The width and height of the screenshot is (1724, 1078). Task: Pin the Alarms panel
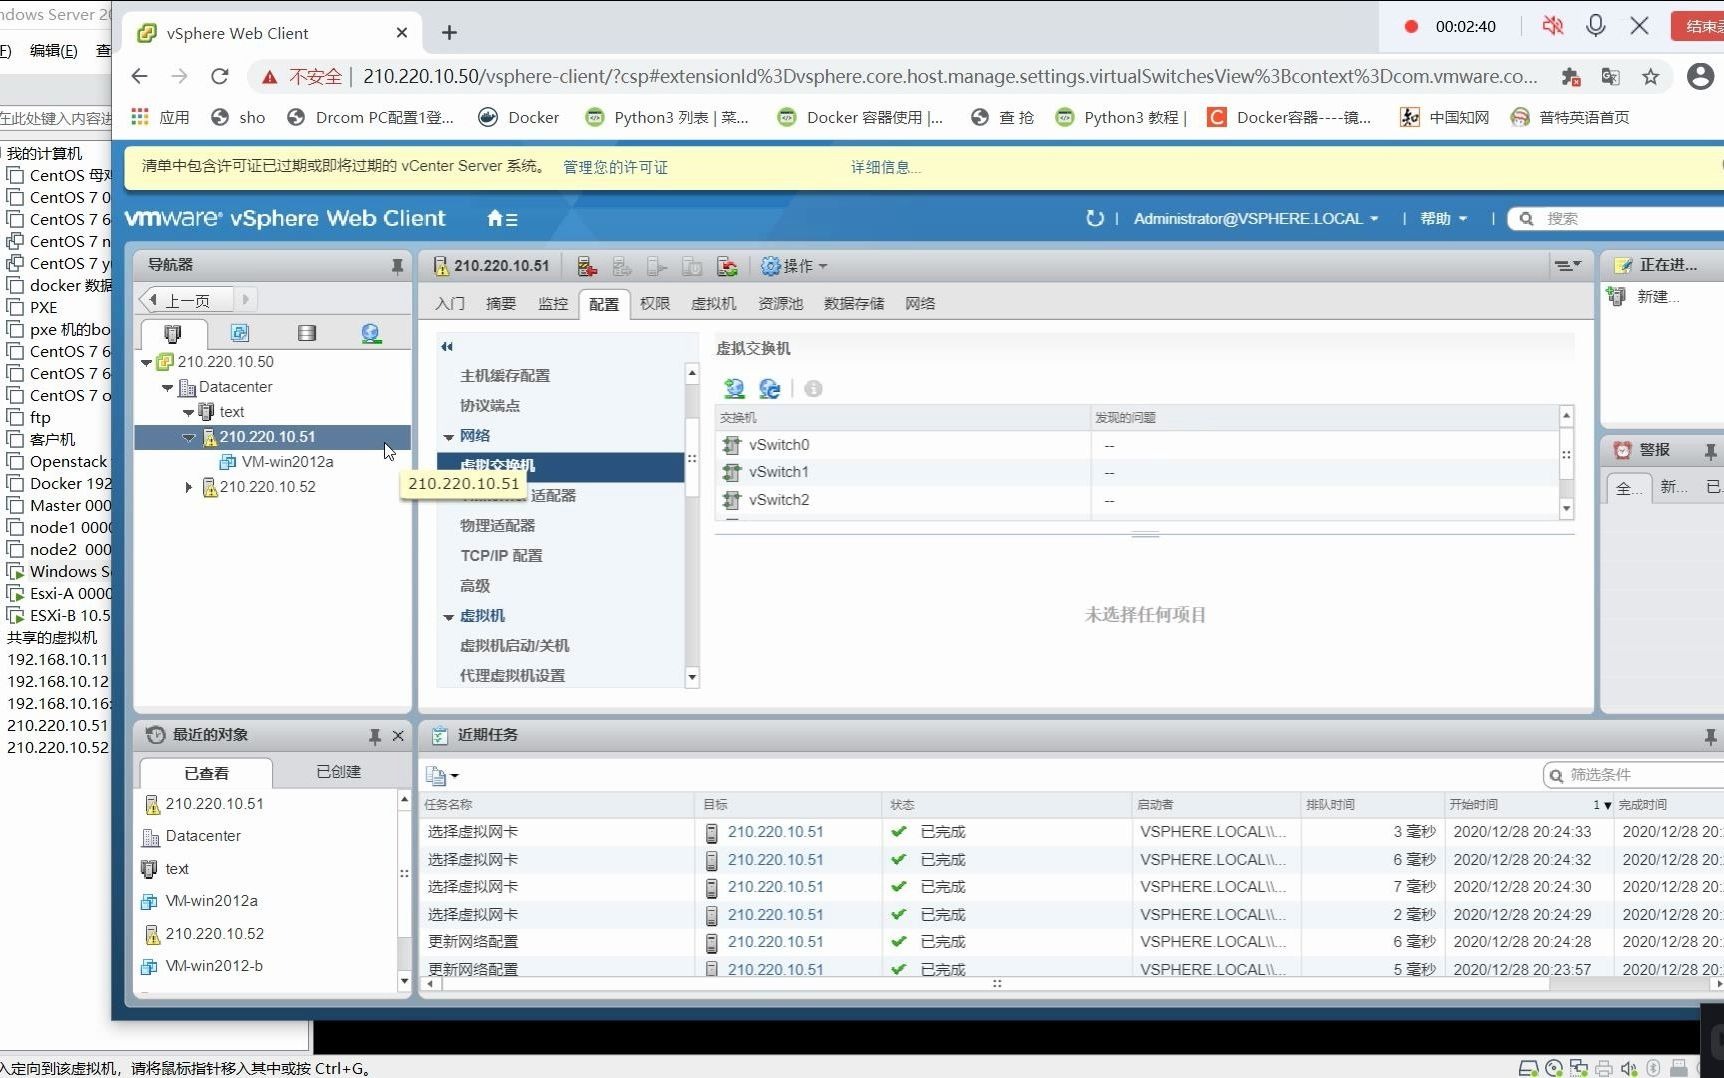click(1711, 451)
